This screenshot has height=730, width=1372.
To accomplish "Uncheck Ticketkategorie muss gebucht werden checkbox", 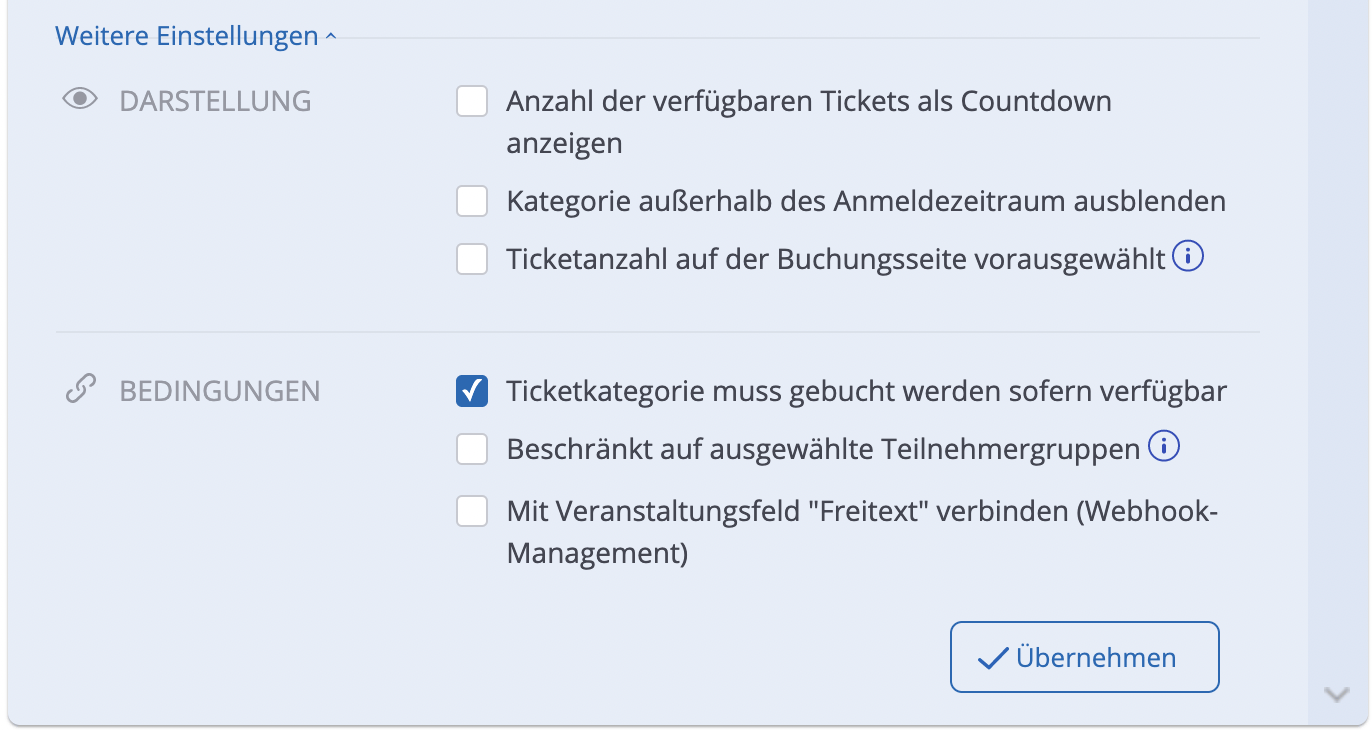I will [472, 391].
